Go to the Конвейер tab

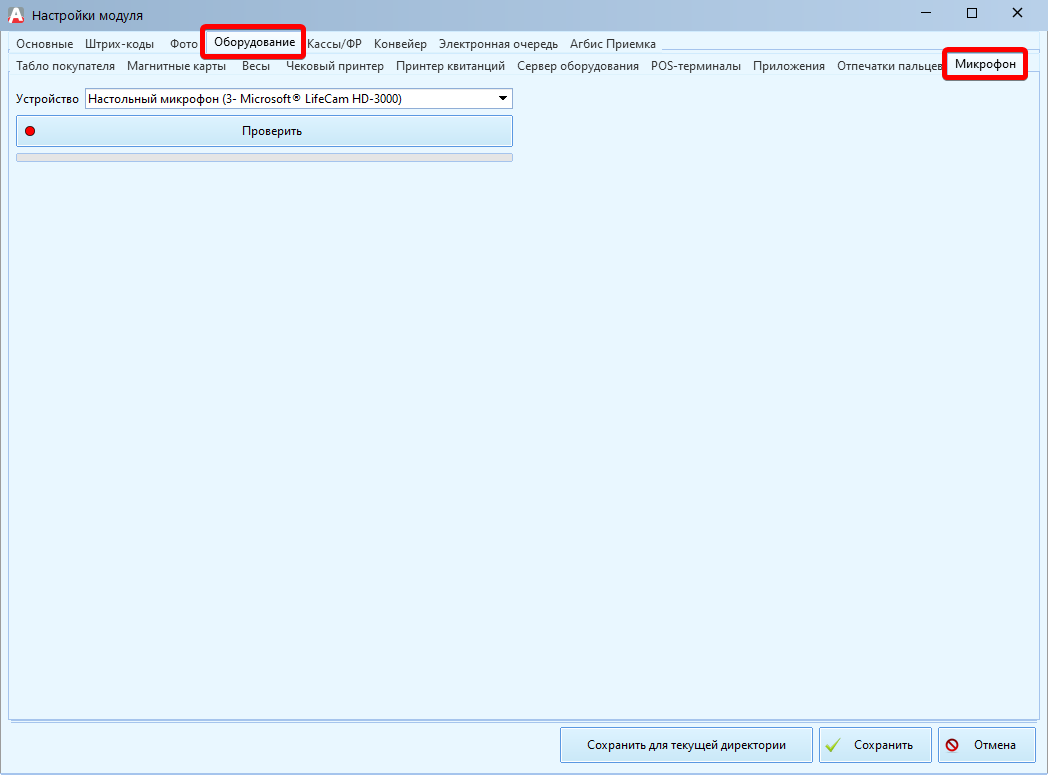[400, 44]
